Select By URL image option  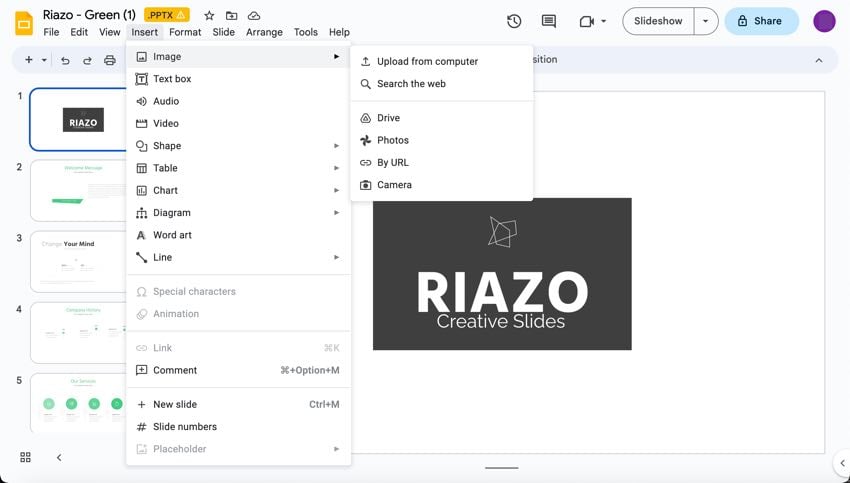[x=392, y=162]
